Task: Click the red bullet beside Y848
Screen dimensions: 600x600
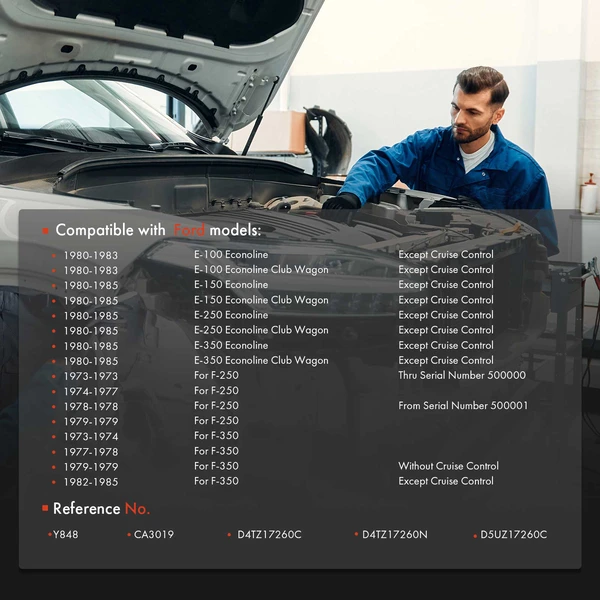Action: 50,535
